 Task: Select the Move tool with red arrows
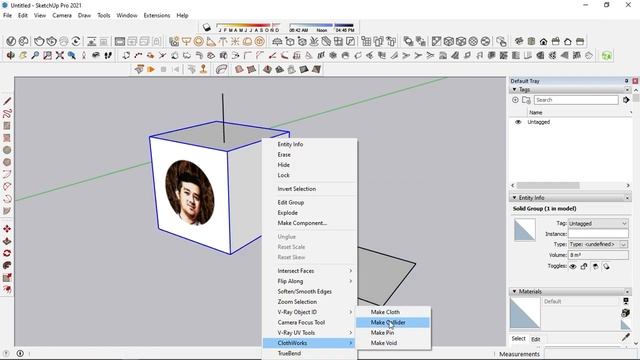7,229
